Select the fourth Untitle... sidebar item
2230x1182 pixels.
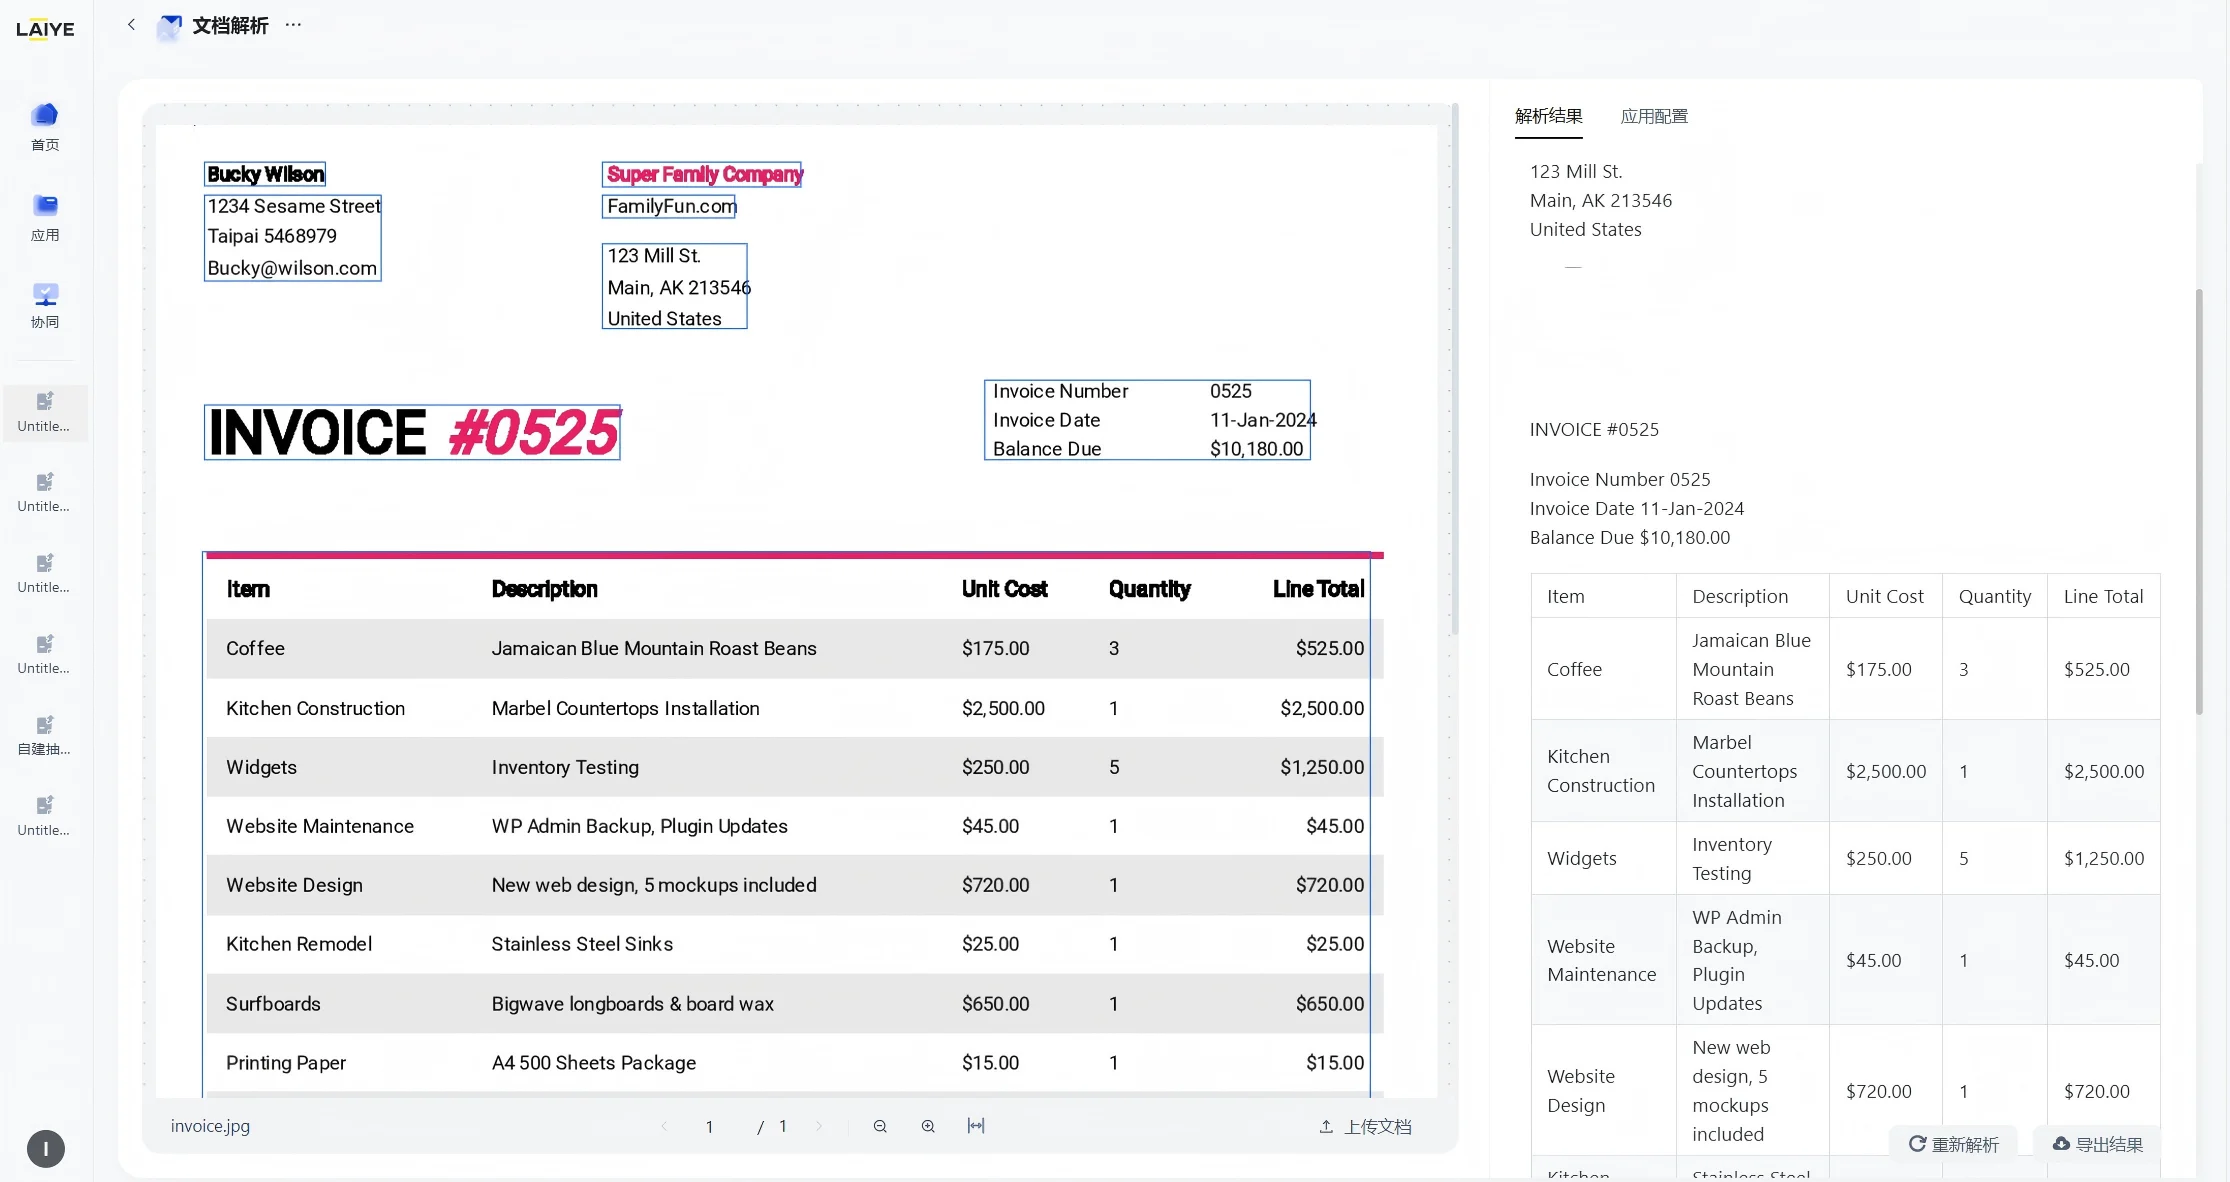45,655
